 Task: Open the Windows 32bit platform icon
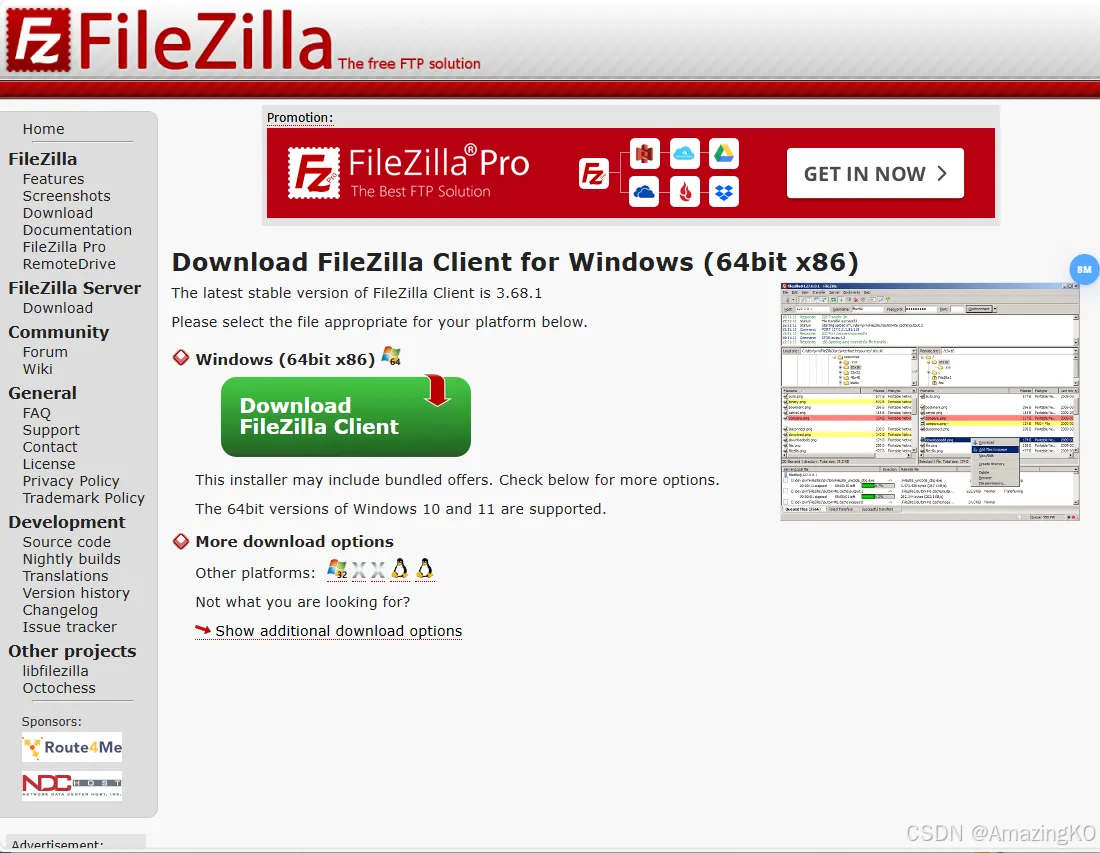coord(337,570)
